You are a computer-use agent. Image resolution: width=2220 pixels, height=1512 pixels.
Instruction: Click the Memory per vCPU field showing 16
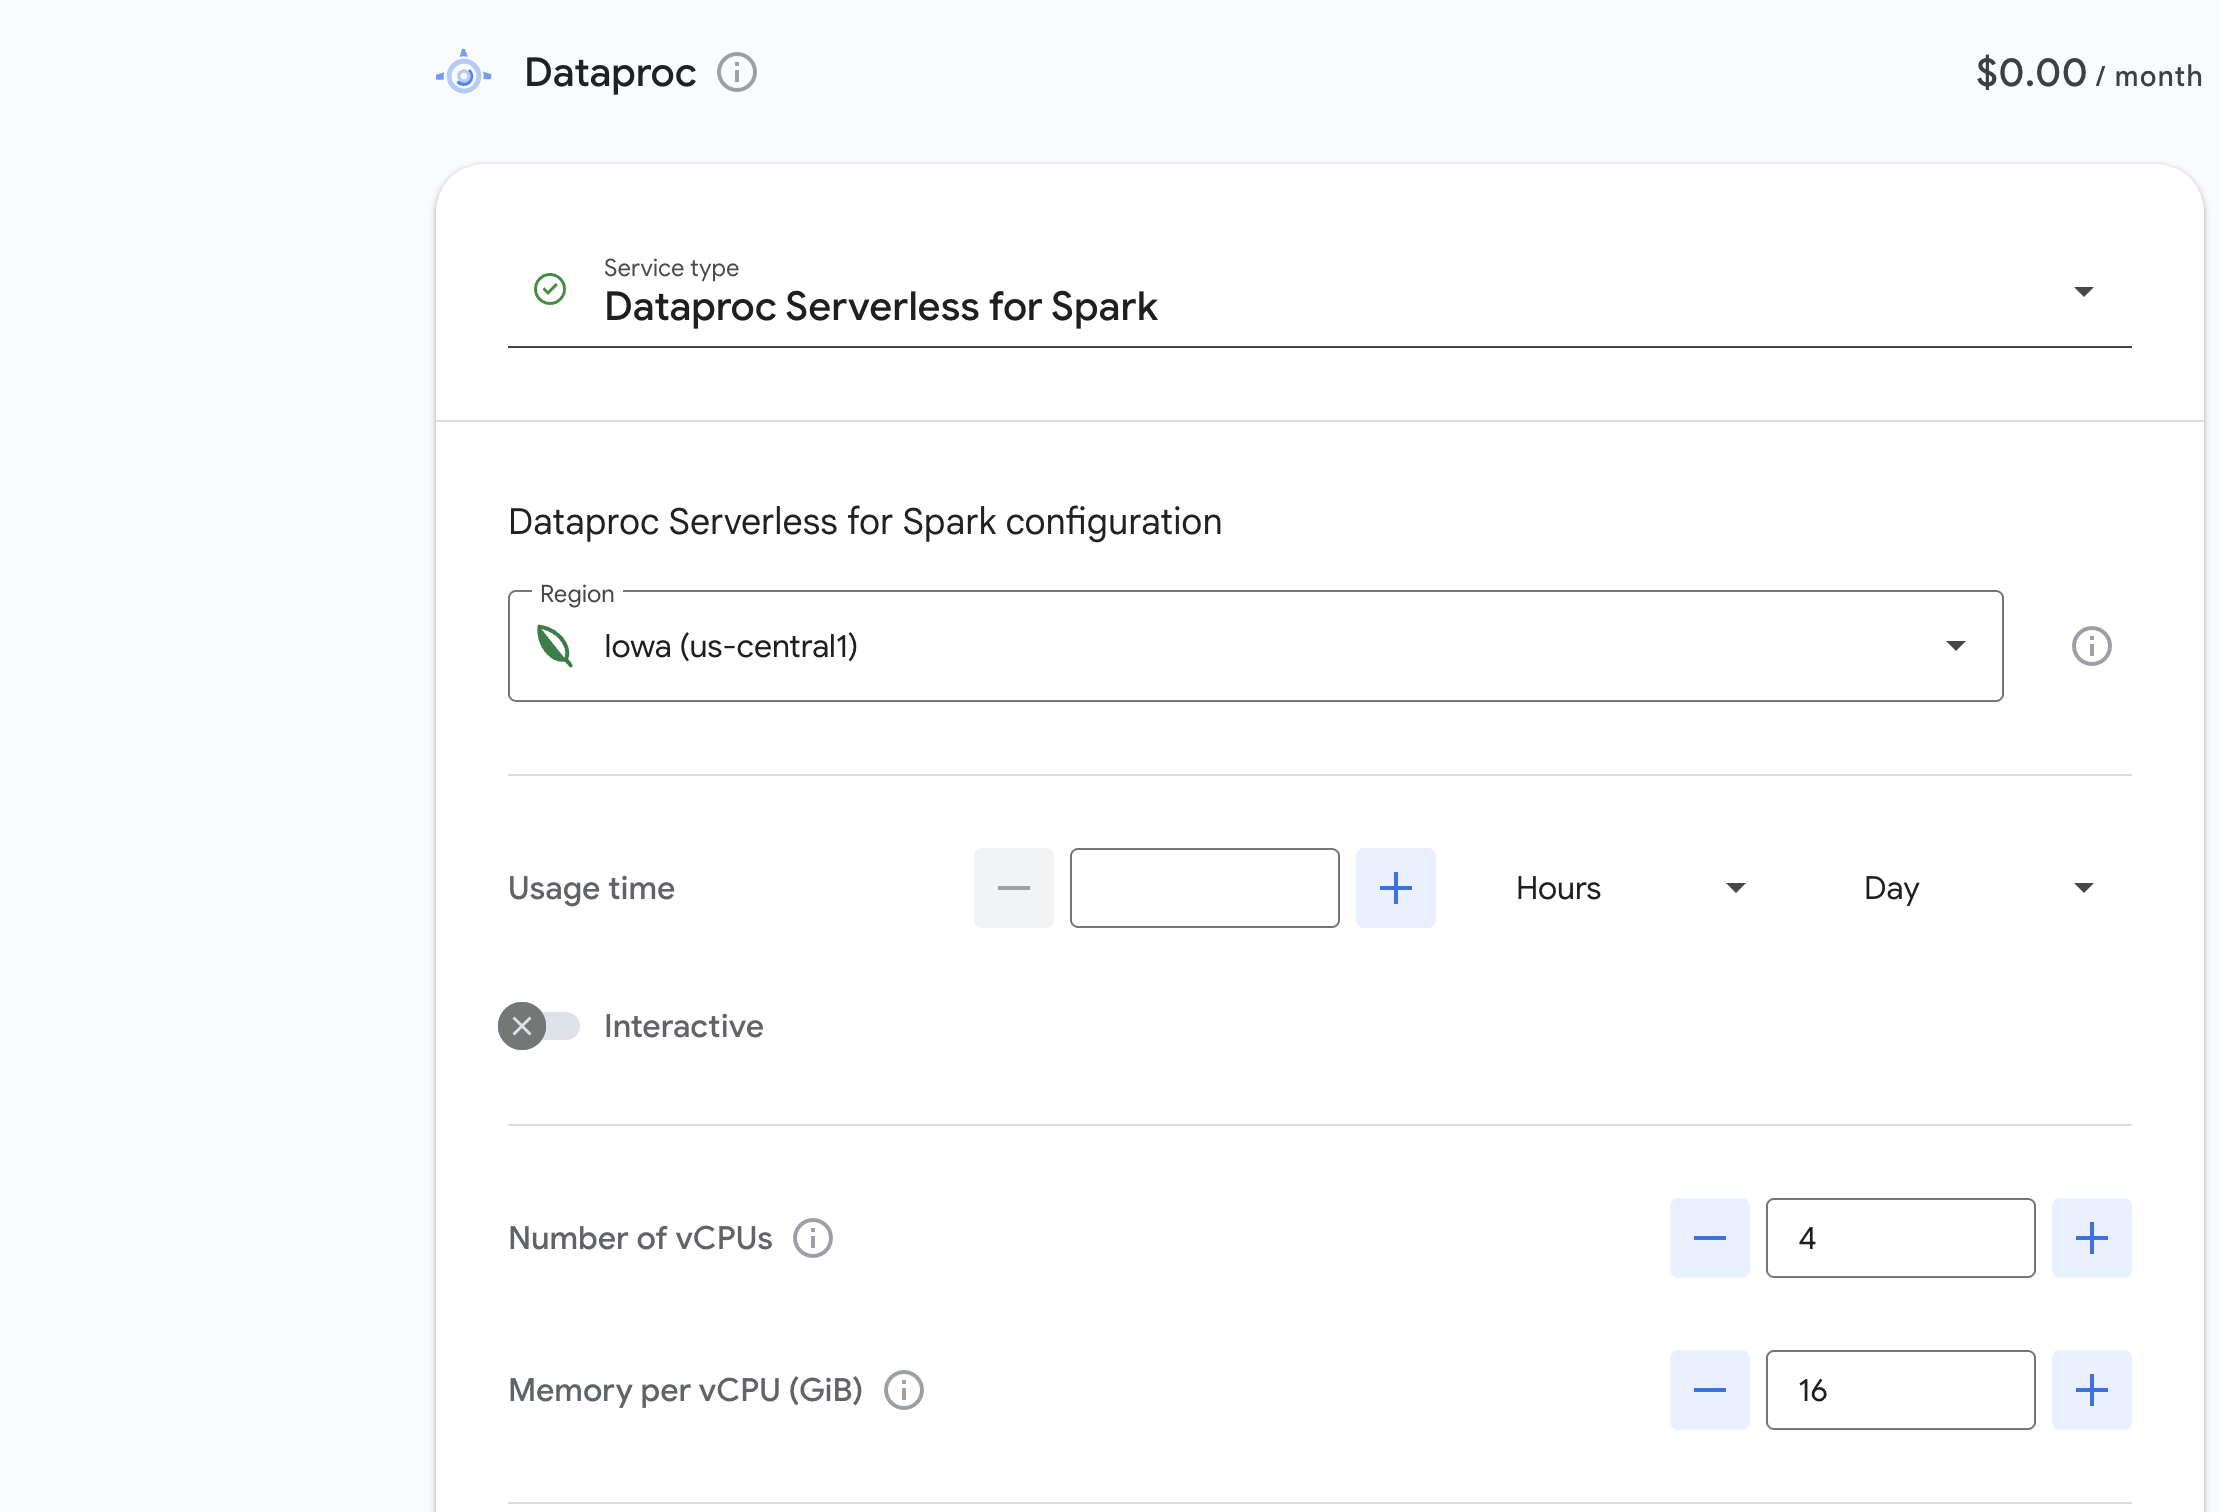tap(1901, 1390)
